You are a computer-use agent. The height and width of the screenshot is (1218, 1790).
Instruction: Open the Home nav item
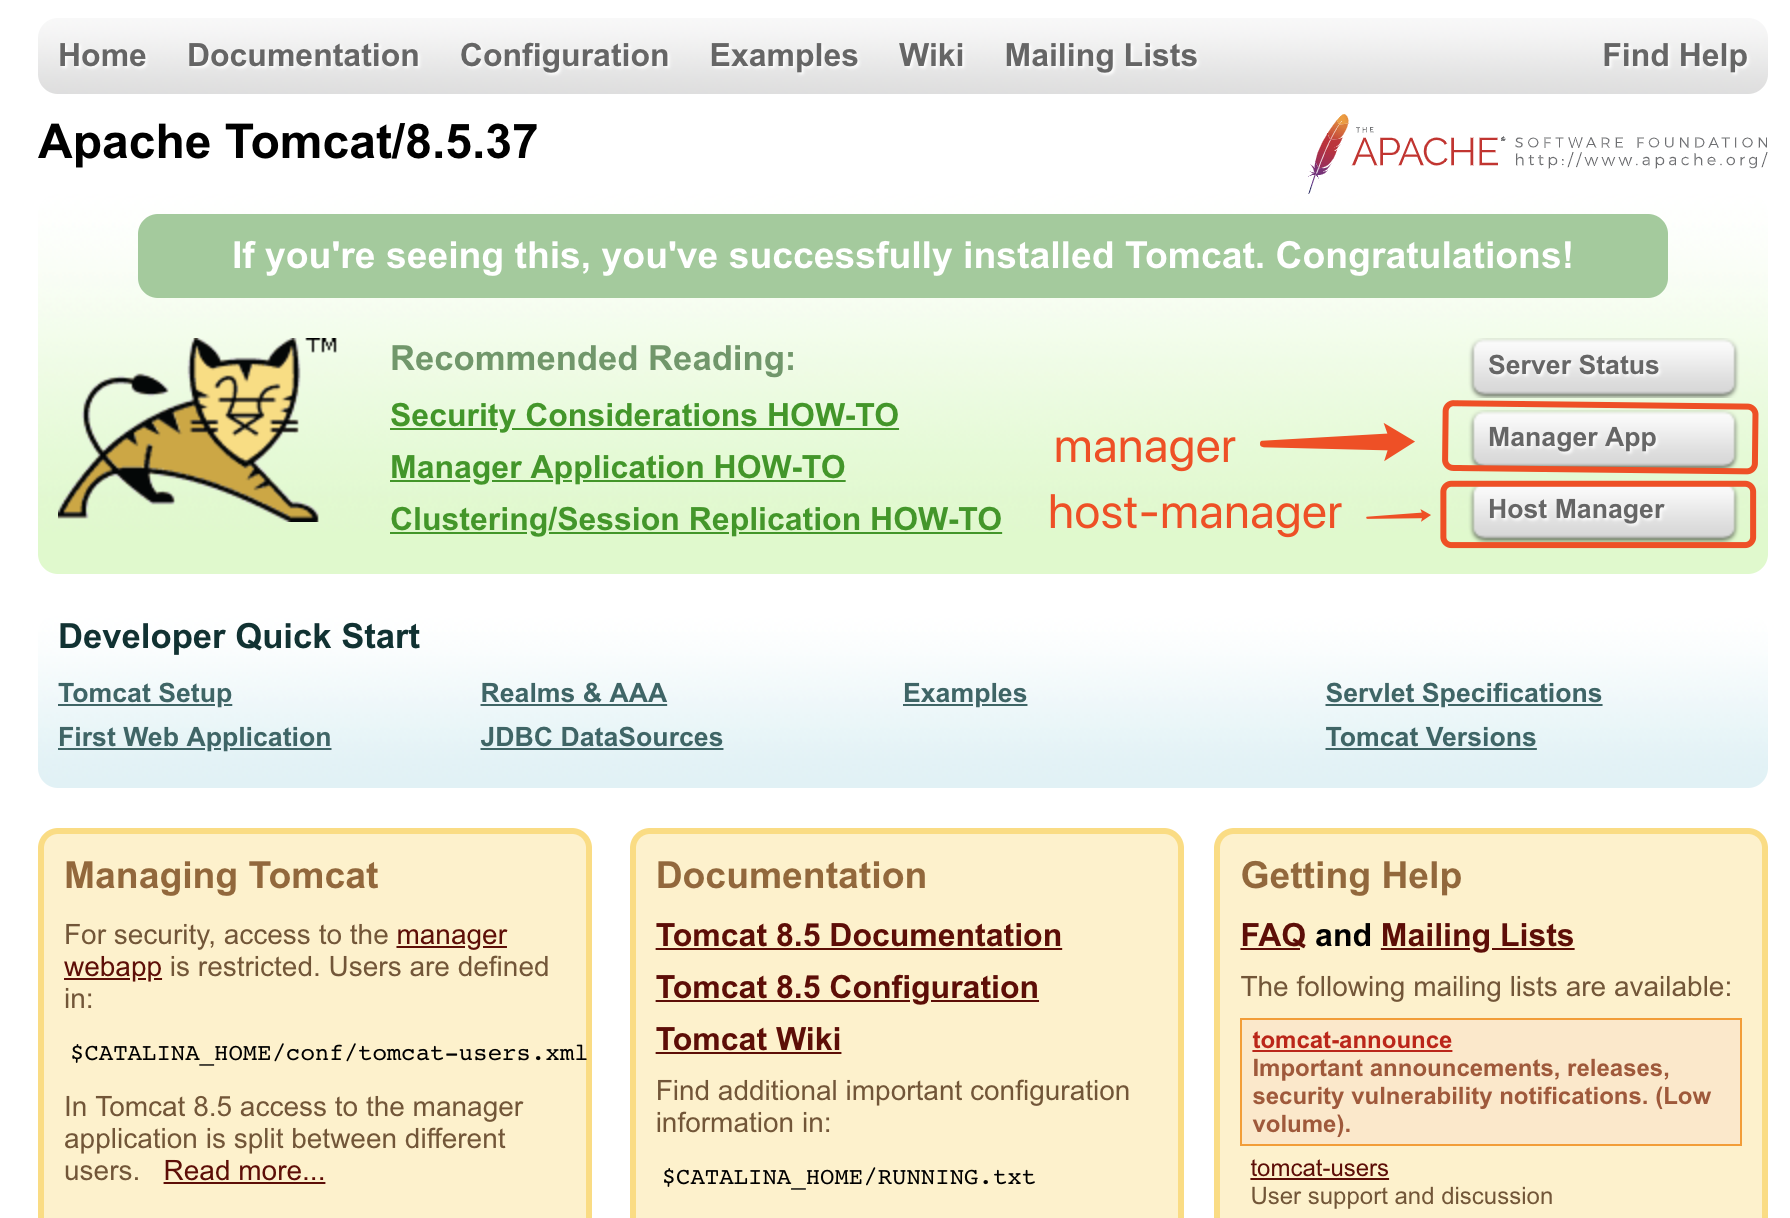pyautogui.click(x=102, y=55)
